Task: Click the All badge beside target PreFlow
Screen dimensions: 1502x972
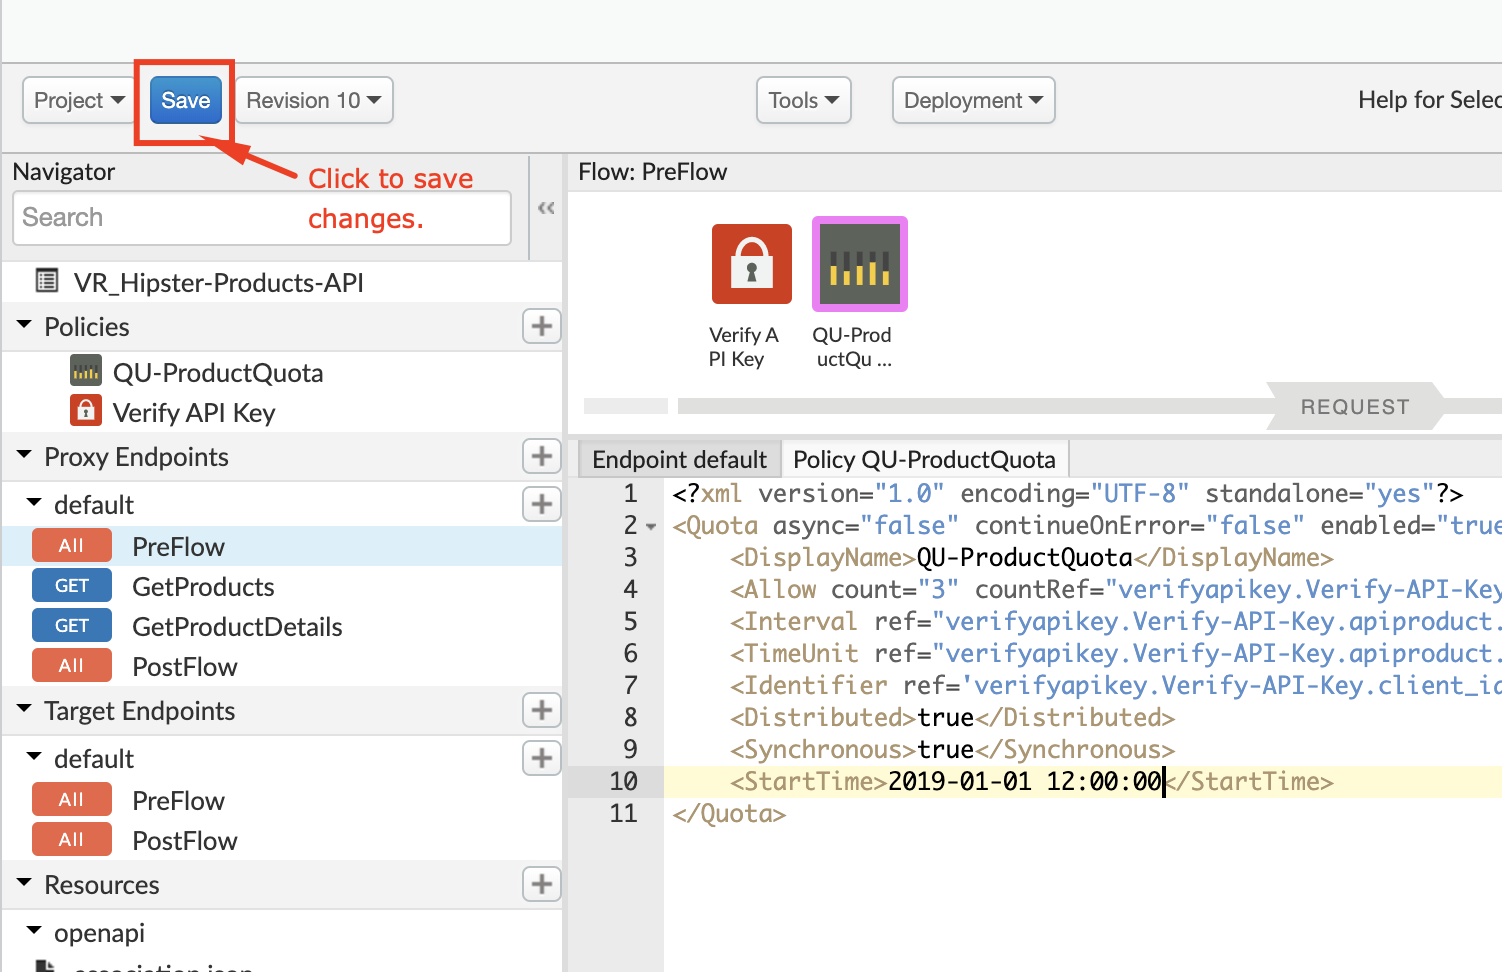Action: pyautogui.click(x=71, y=799)
